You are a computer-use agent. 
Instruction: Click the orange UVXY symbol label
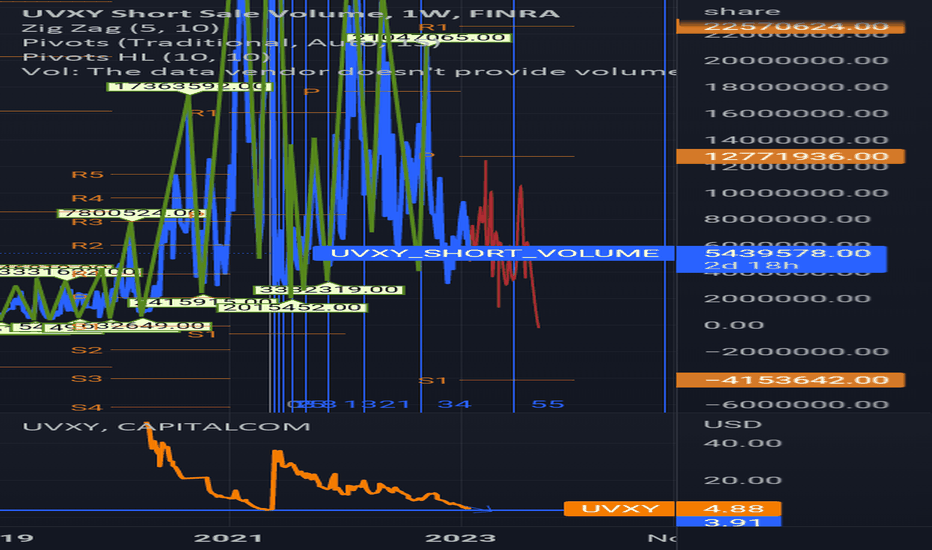point(619,508)
